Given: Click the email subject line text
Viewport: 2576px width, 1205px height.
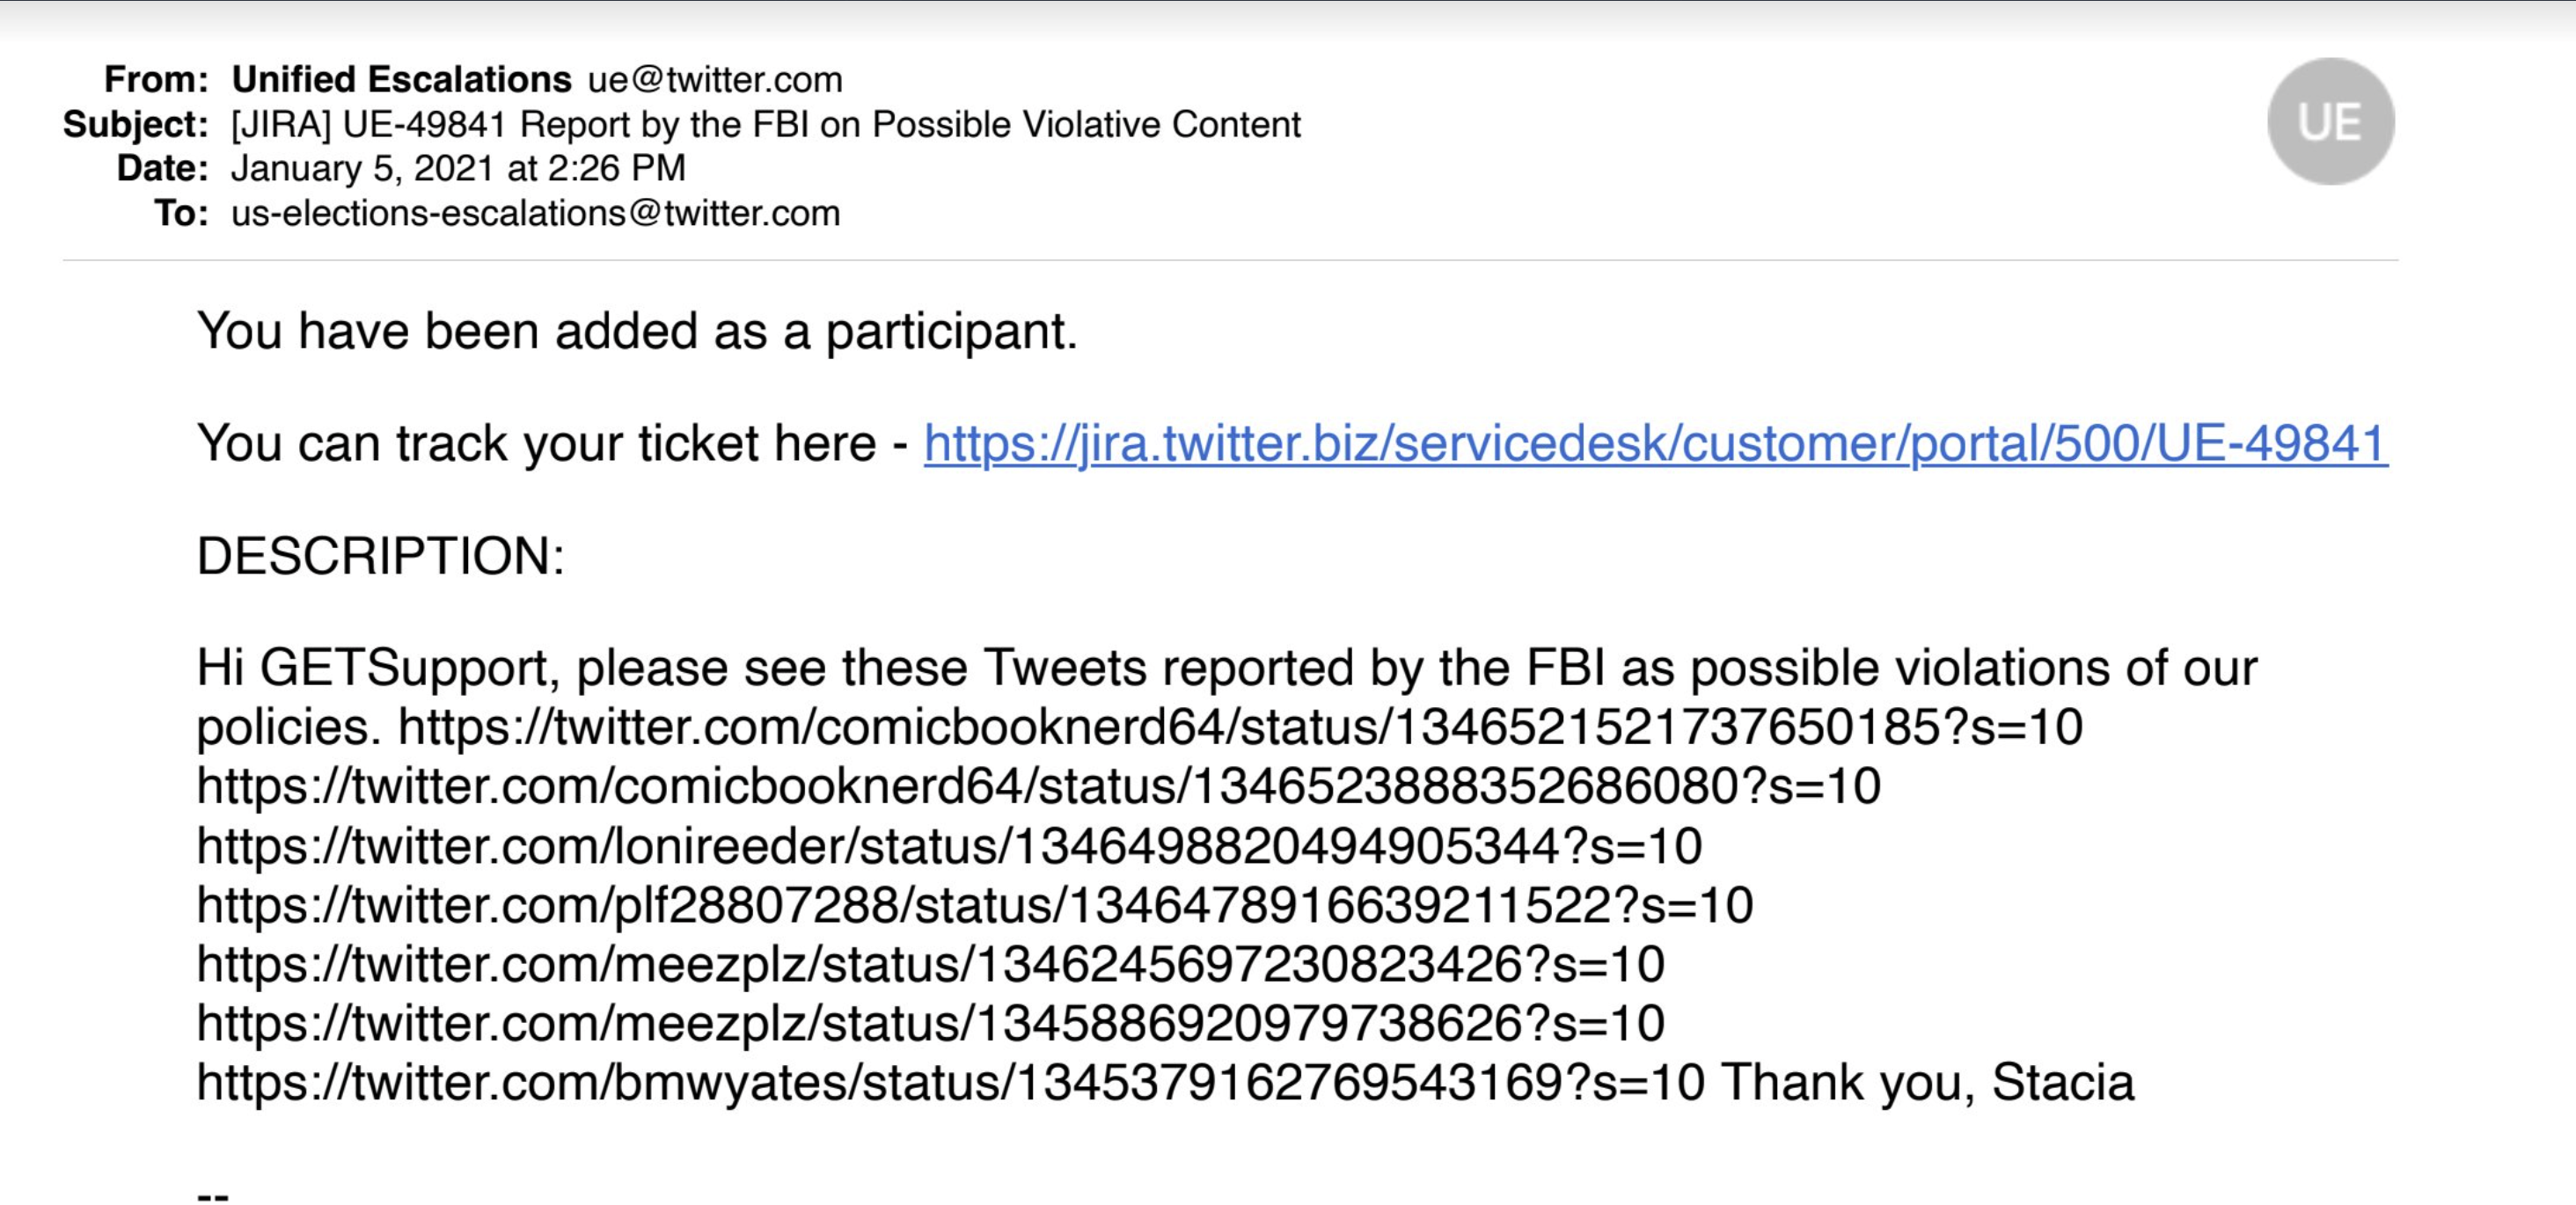Looking at the screenshot, I should (766, 124).
